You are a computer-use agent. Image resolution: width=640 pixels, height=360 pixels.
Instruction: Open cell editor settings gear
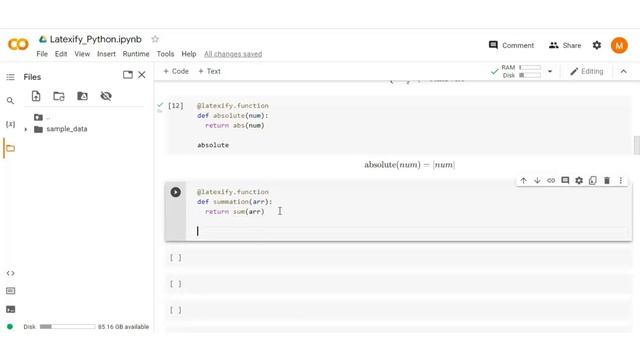579,180
